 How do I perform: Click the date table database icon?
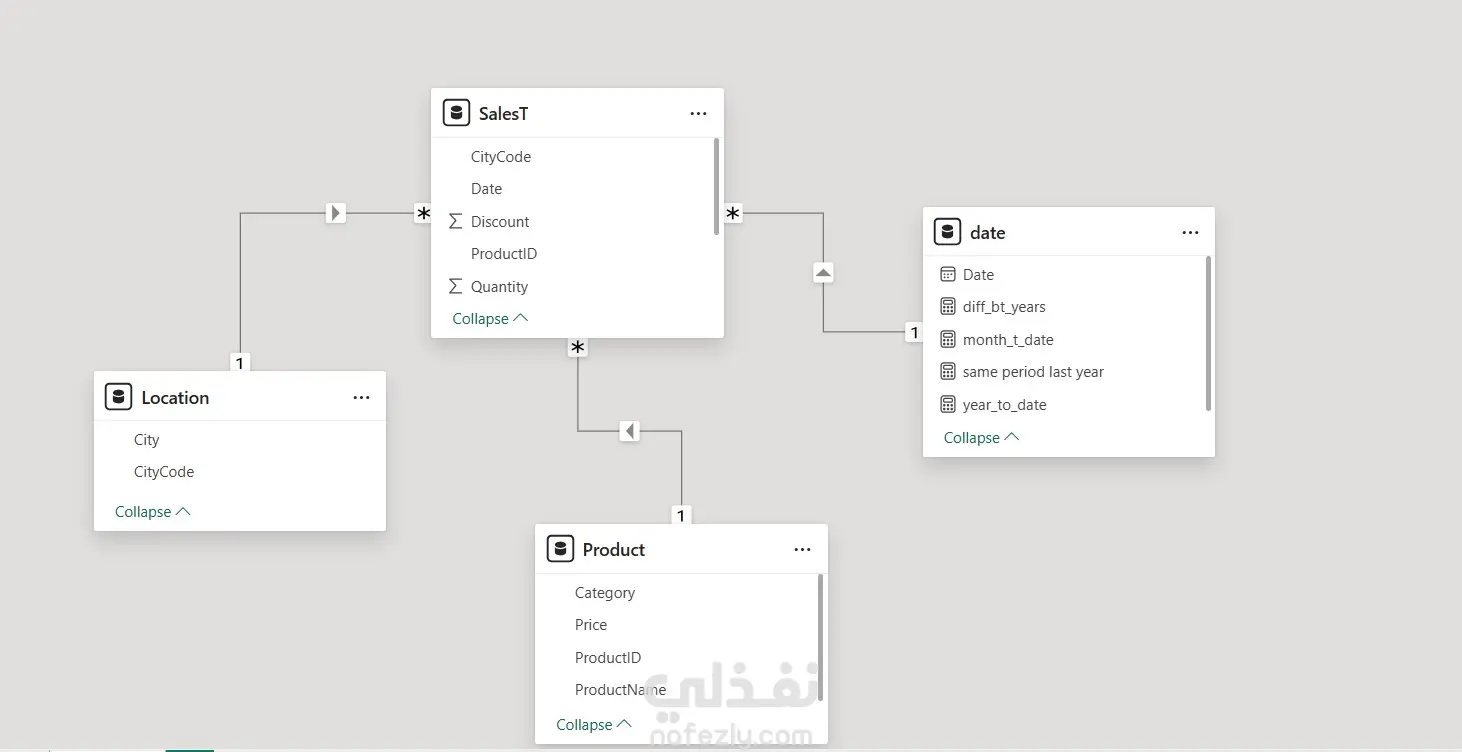[x=947, y=232]
